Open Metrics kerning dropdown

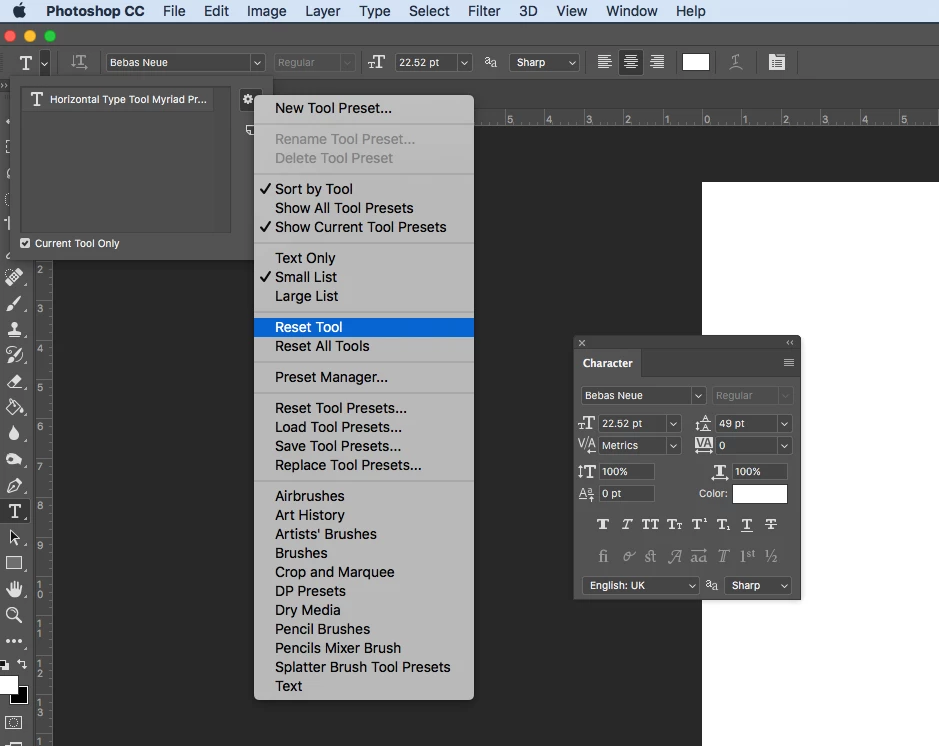click(x=673, y=445)
